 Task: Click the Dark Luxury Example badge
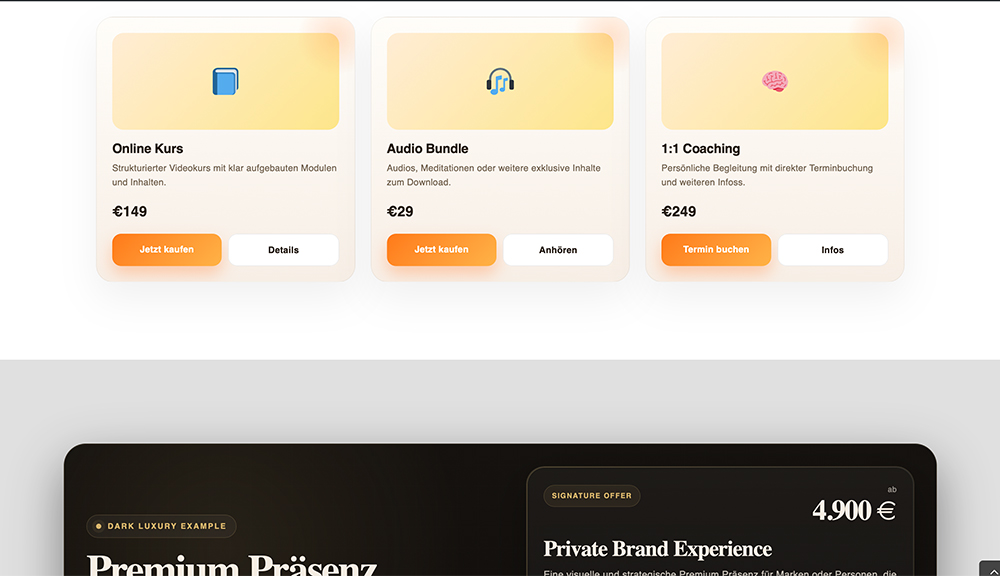[x=162, y=526]
